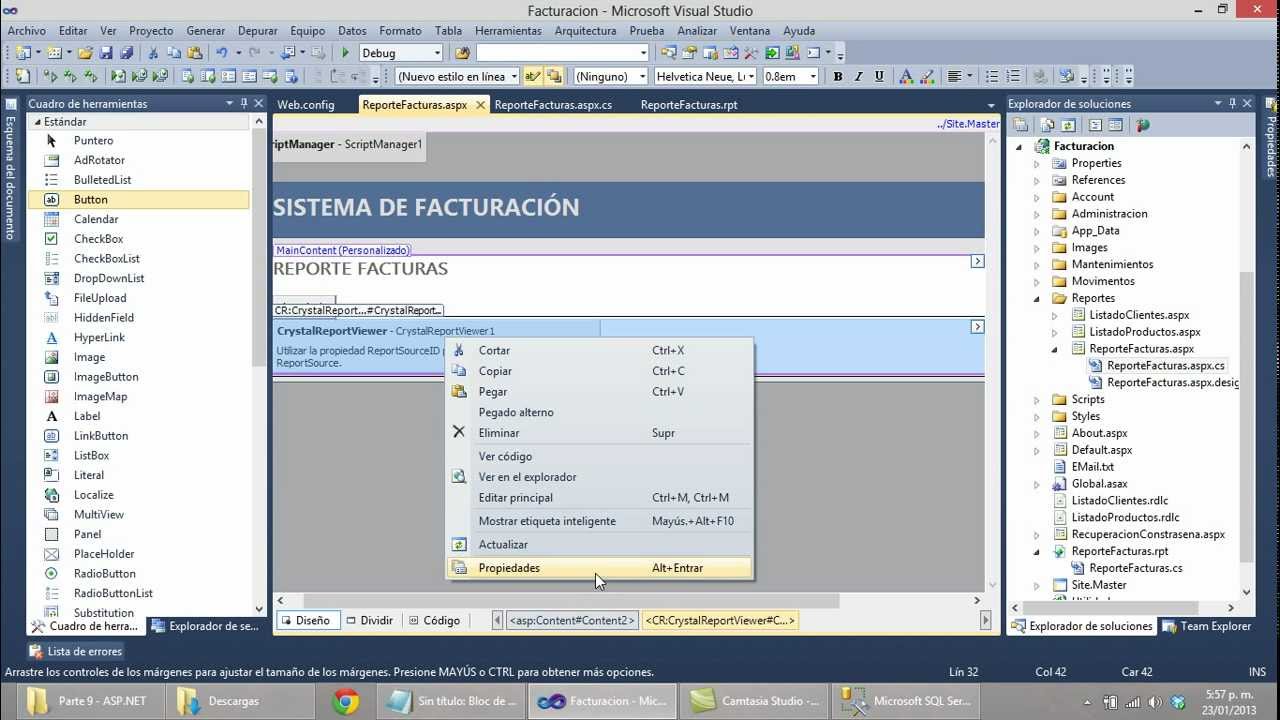
Task: Click the ASP.NET Configuration icon in Solution Explorer
Action: [1143, 125]
